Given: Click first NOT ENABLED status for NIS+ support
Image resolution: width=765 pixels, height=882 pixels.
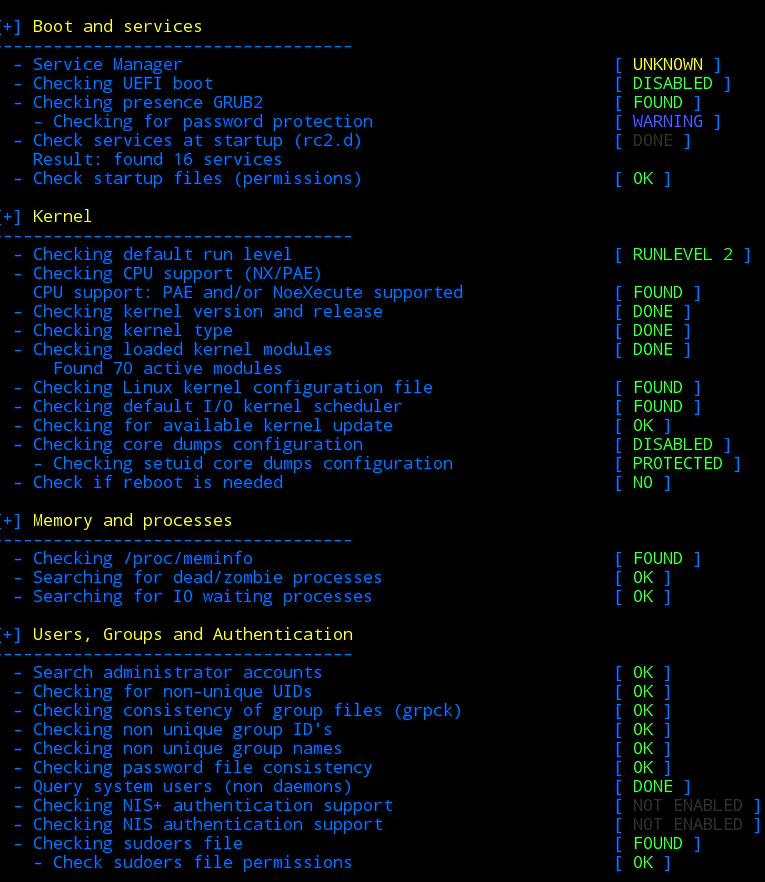Looking at the screenshot, I should (x=688, y=806).
